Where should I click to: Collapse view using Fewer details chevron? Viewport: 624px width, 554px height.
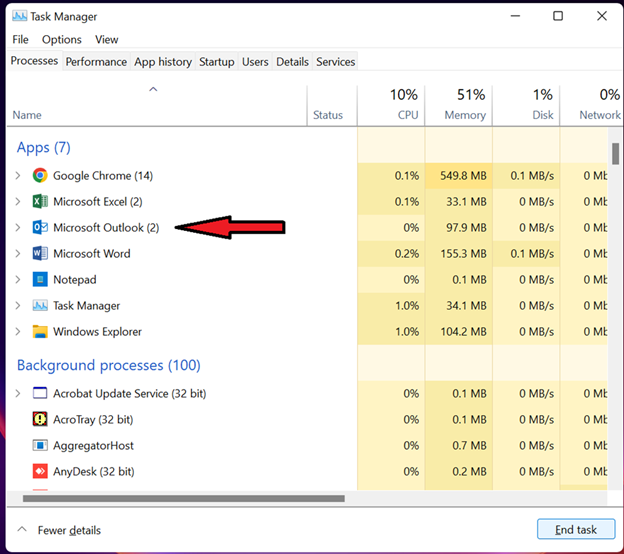[x=22, y=530]
